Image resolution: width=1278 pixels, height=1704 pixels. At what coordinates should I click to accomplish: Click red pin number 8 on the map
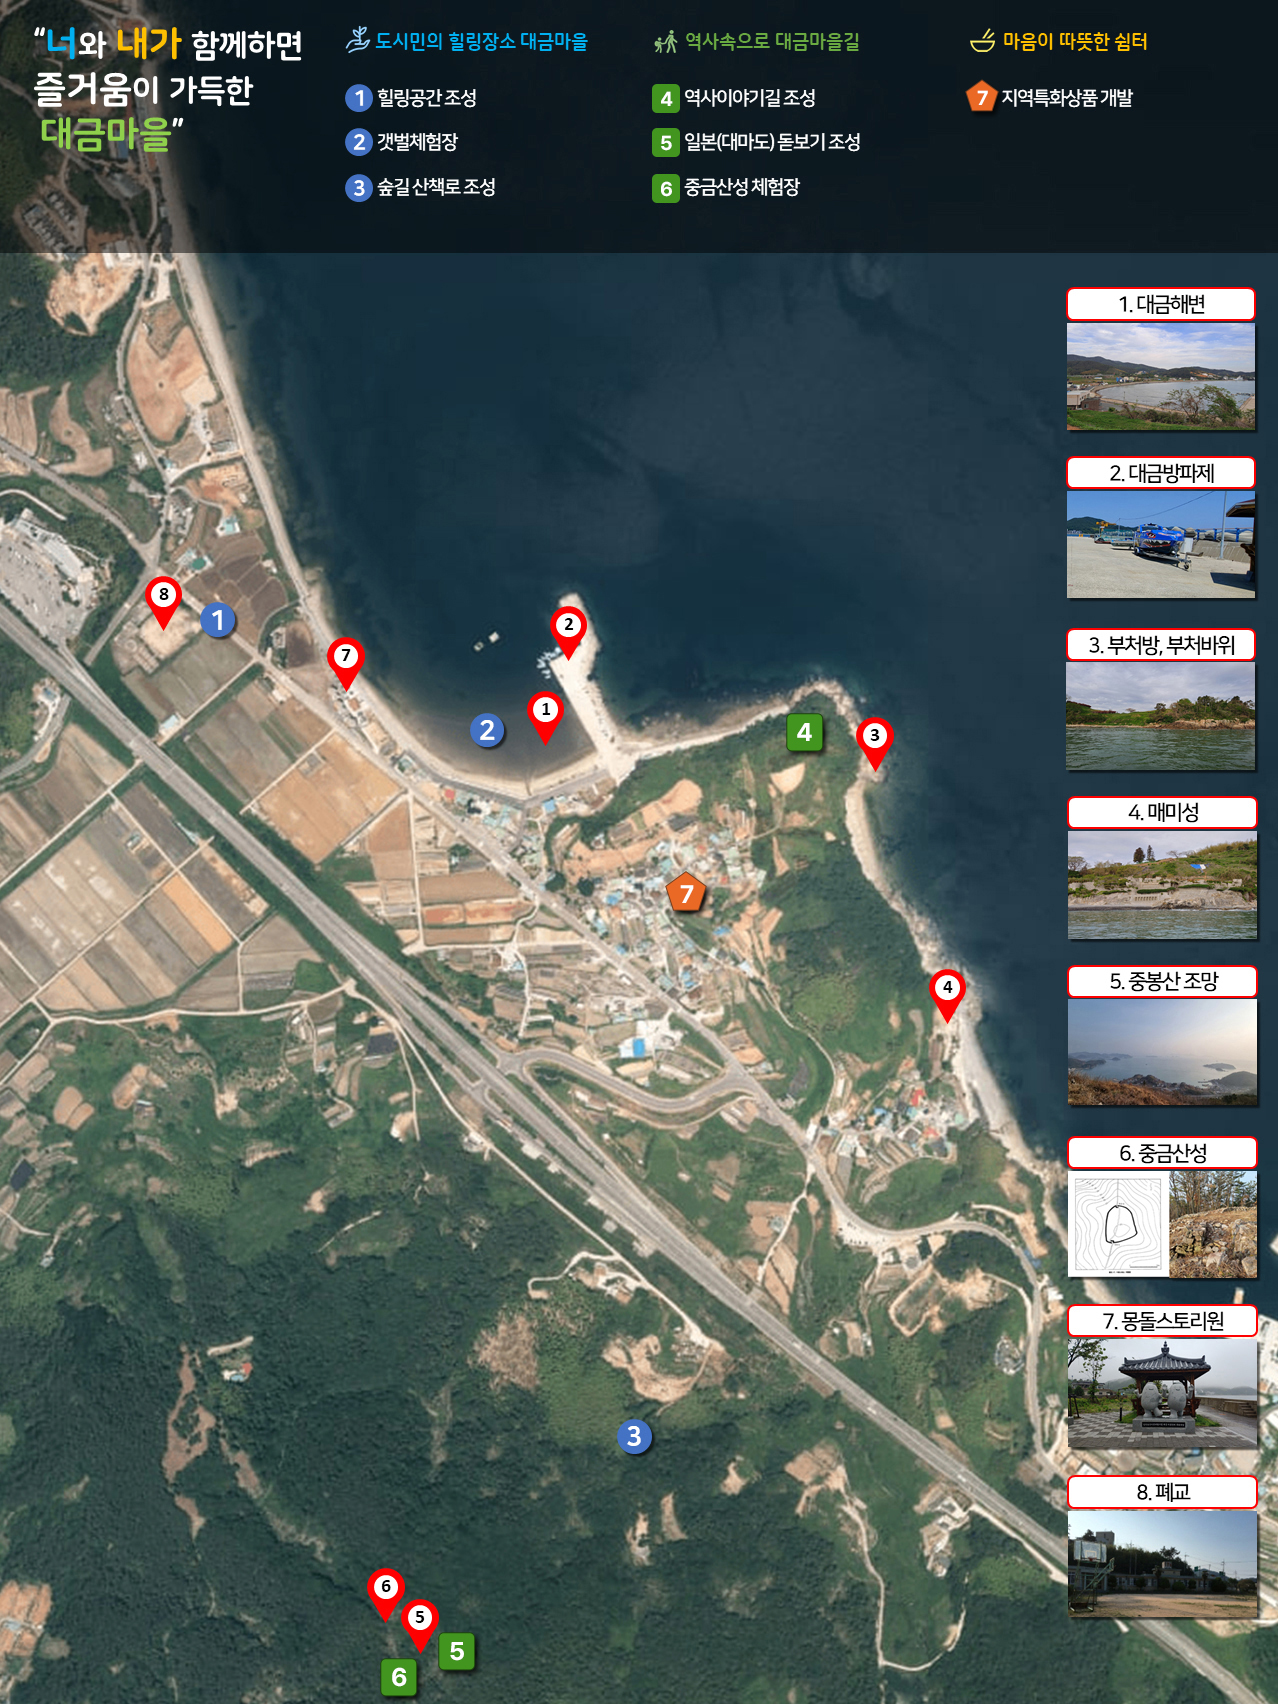coord(164,597)
